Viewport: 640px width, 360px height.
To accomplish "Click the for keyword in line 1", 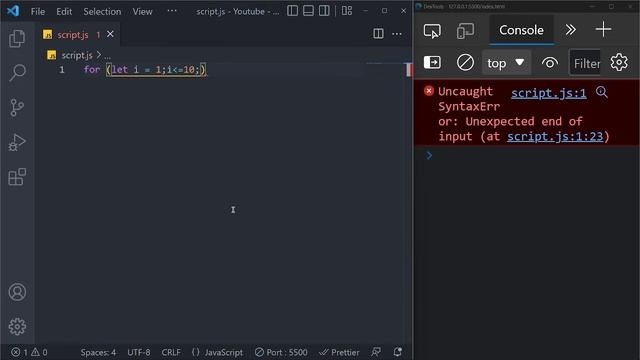I will pyautogui.click(x=92, y=70).
